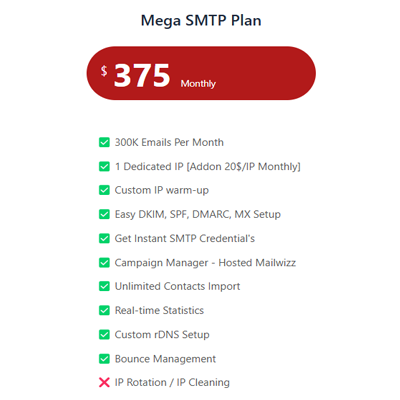Click the Mega SMTP Plan heading

pos(201,20)
